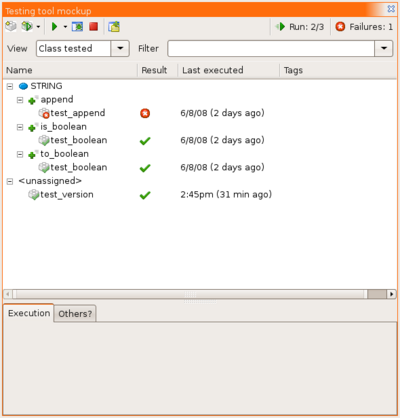Collapse the append node
The image size is (400, 418).
pyautogui.click(x=20, y=100)
